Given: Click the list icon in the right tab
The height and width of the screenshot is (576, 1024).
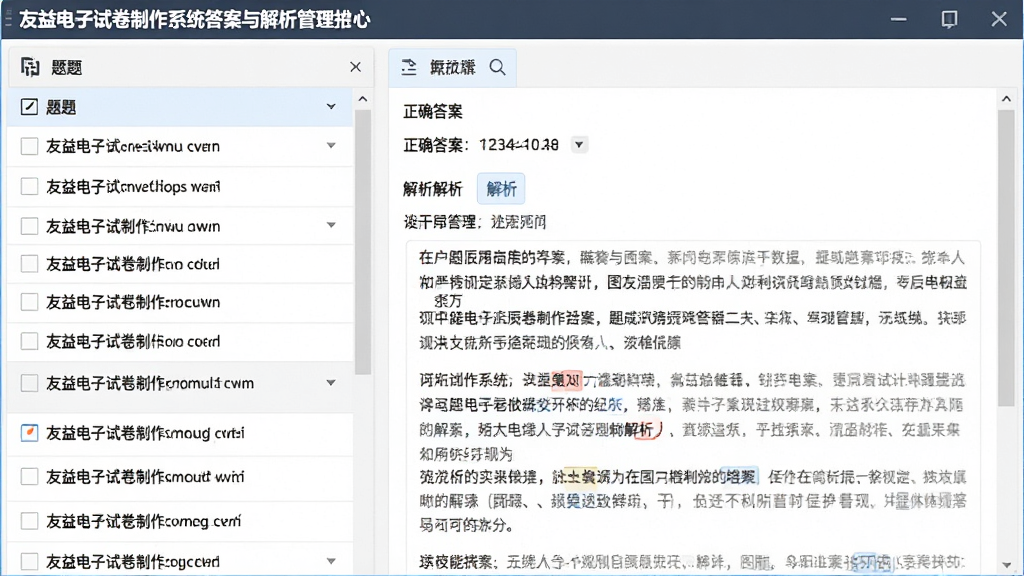Looking at the screenshot, I should pos(409,67).
